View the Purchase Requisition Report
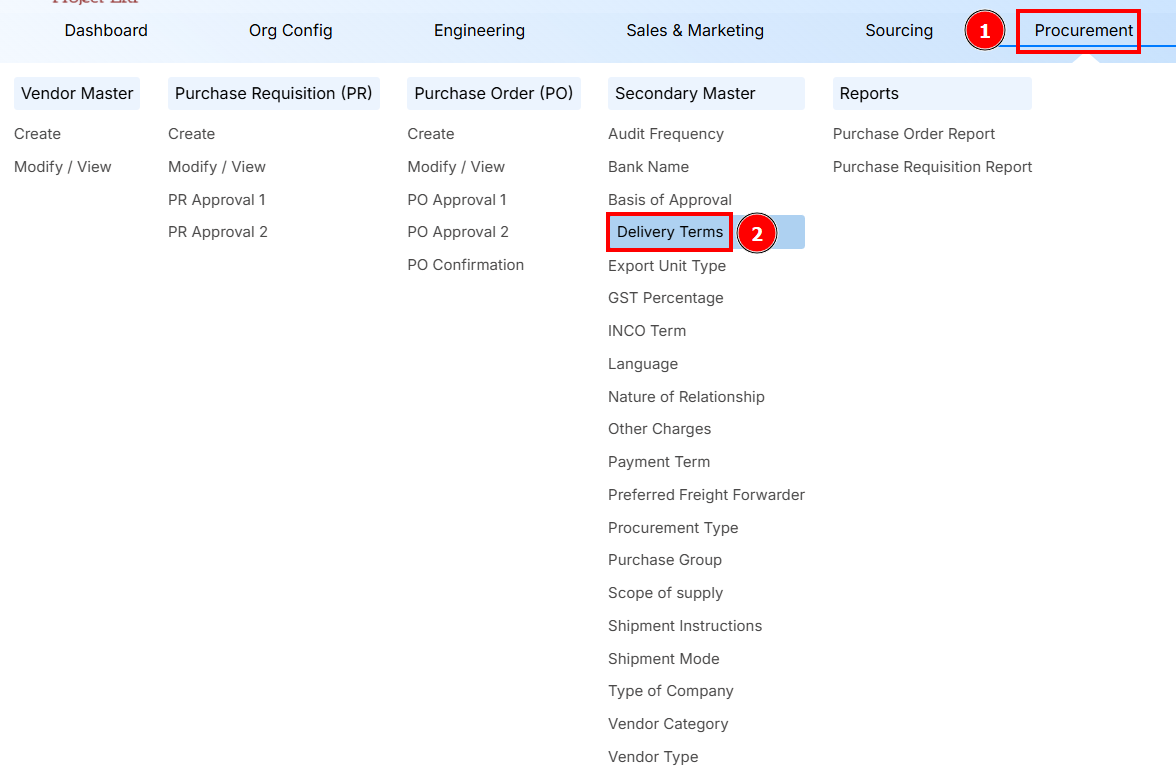 pyautogui.click(x=932, y=166)
